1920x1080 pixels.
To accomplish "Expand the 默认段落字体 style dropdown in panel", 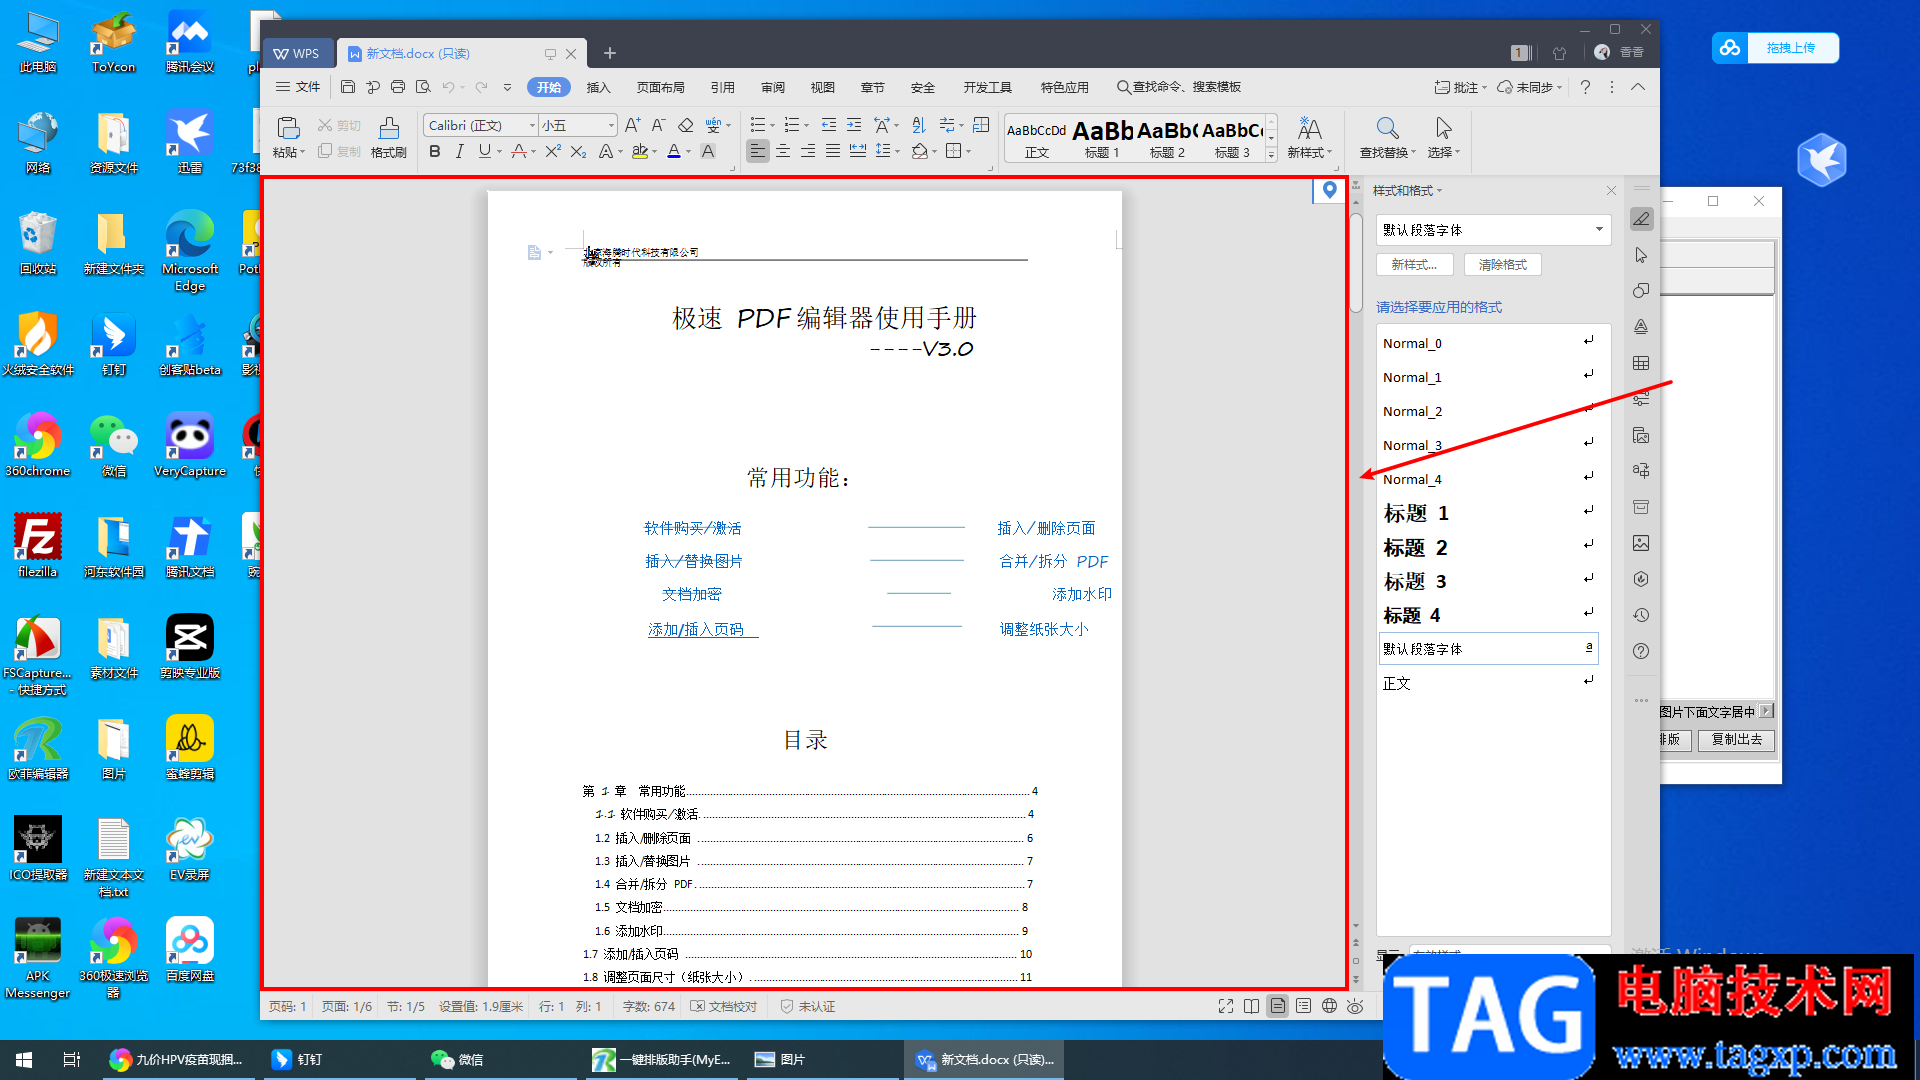I will 1599,229.
